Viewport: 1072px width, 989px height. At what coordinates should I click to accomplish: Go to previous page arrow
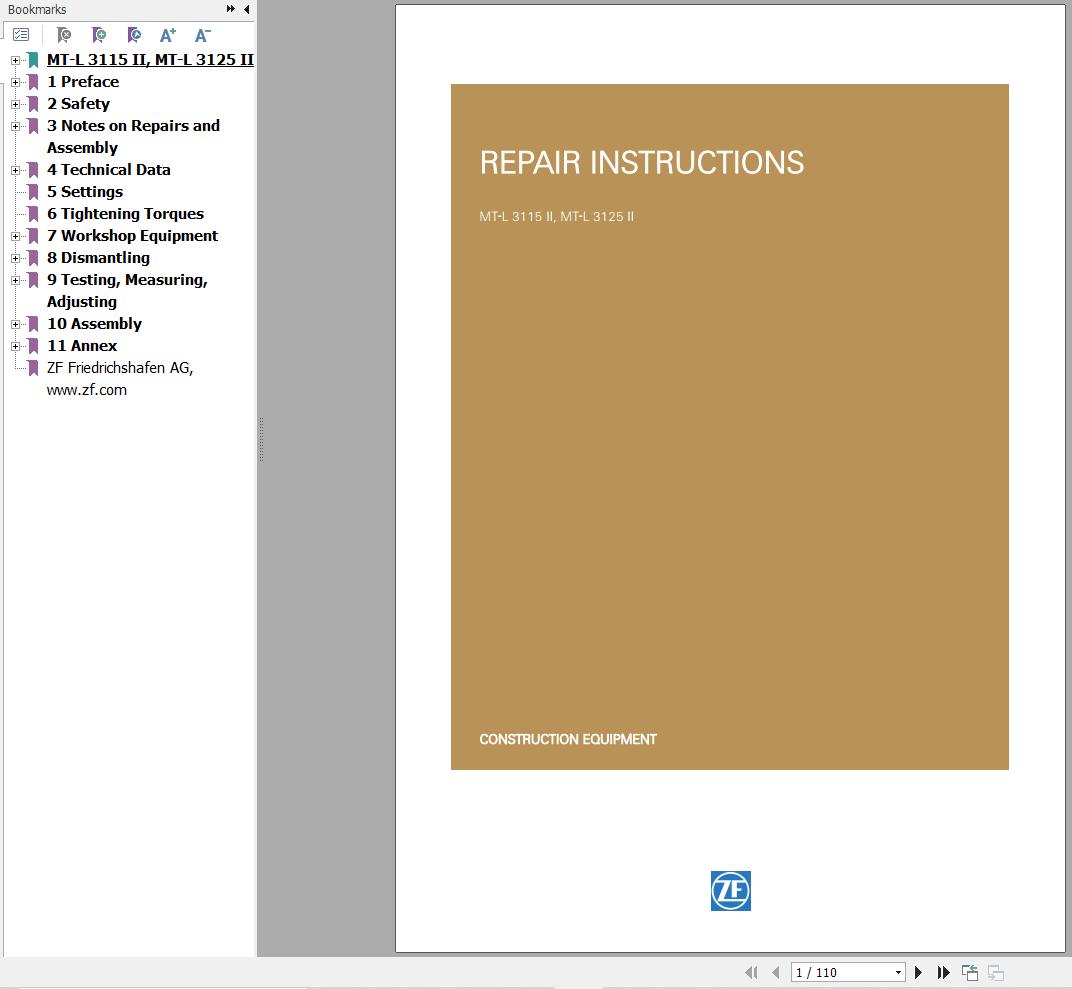click(x=775, y=972)
